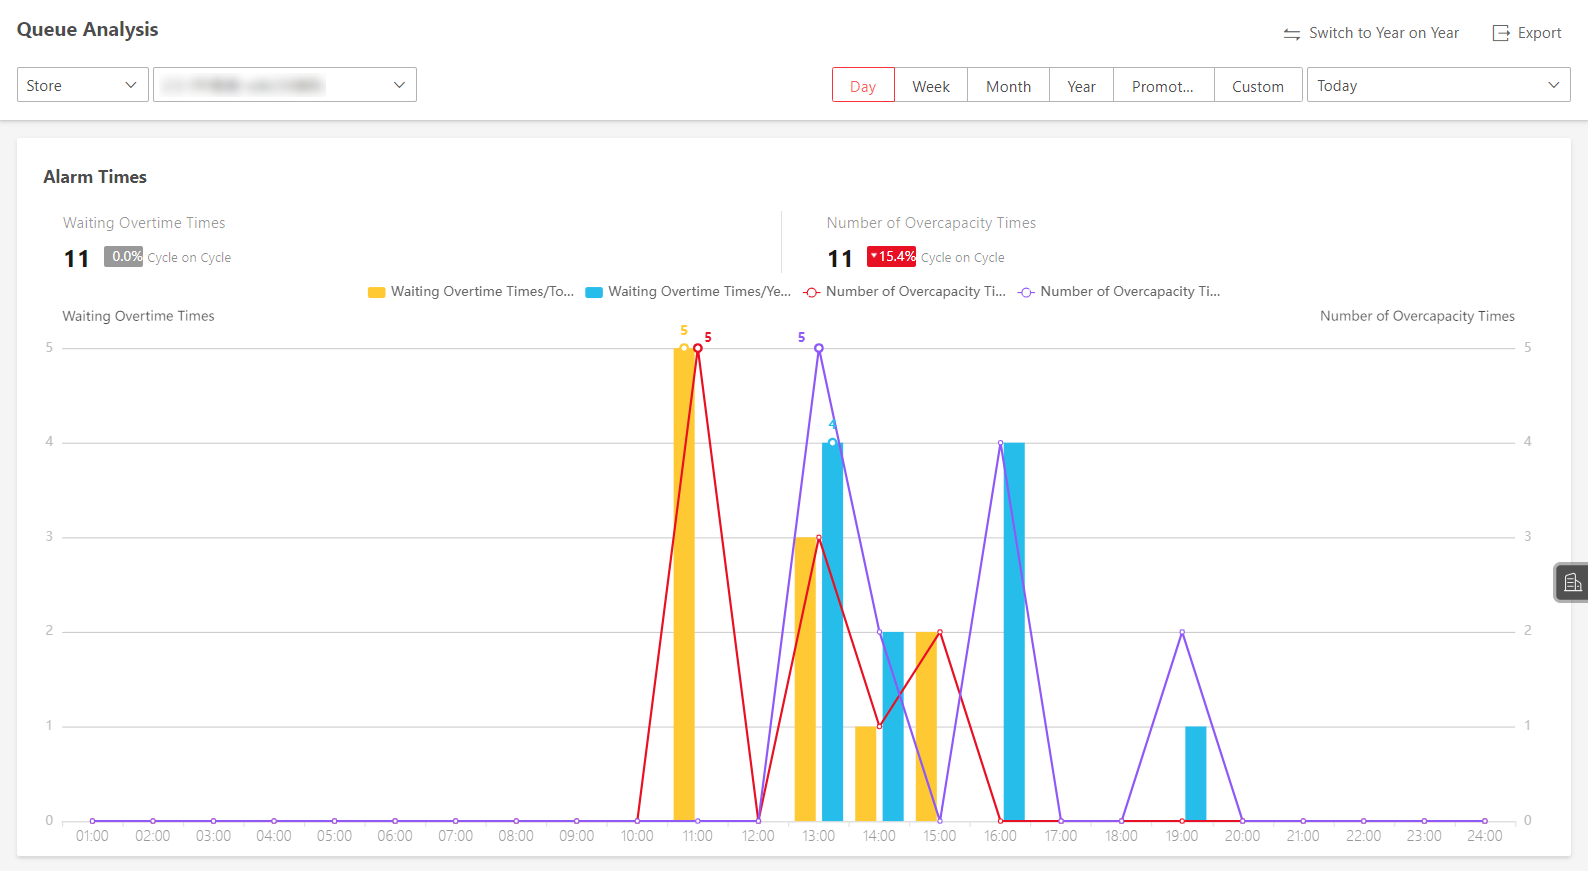Click the red data point at 11:00
The image size is (1588, 871).
point(698,348)
